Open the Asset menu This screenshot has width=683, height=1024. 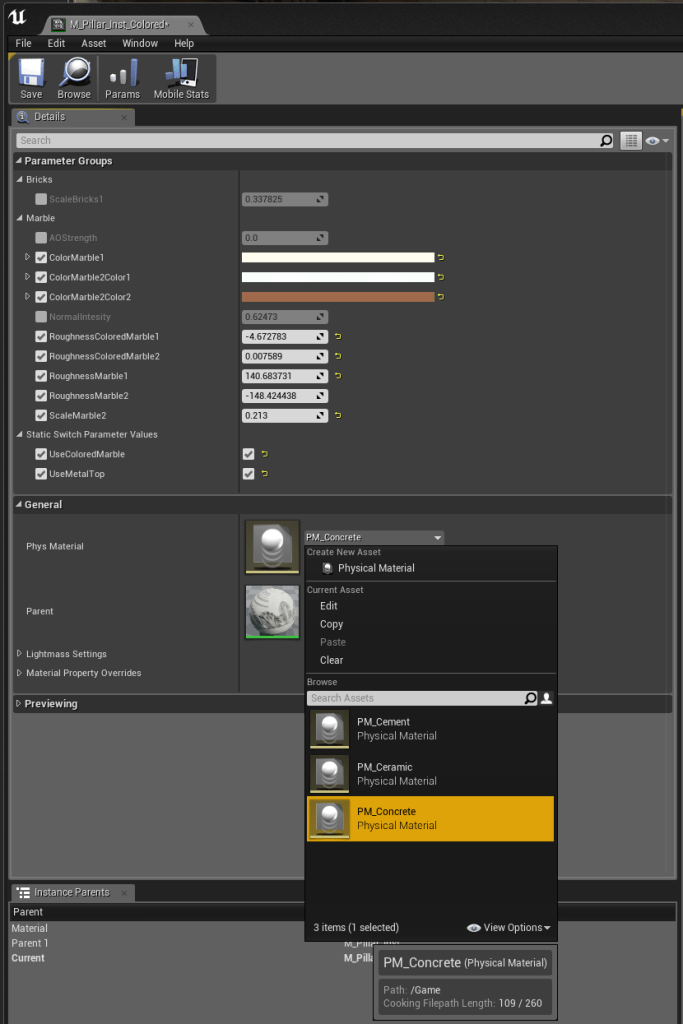point(93,44)
